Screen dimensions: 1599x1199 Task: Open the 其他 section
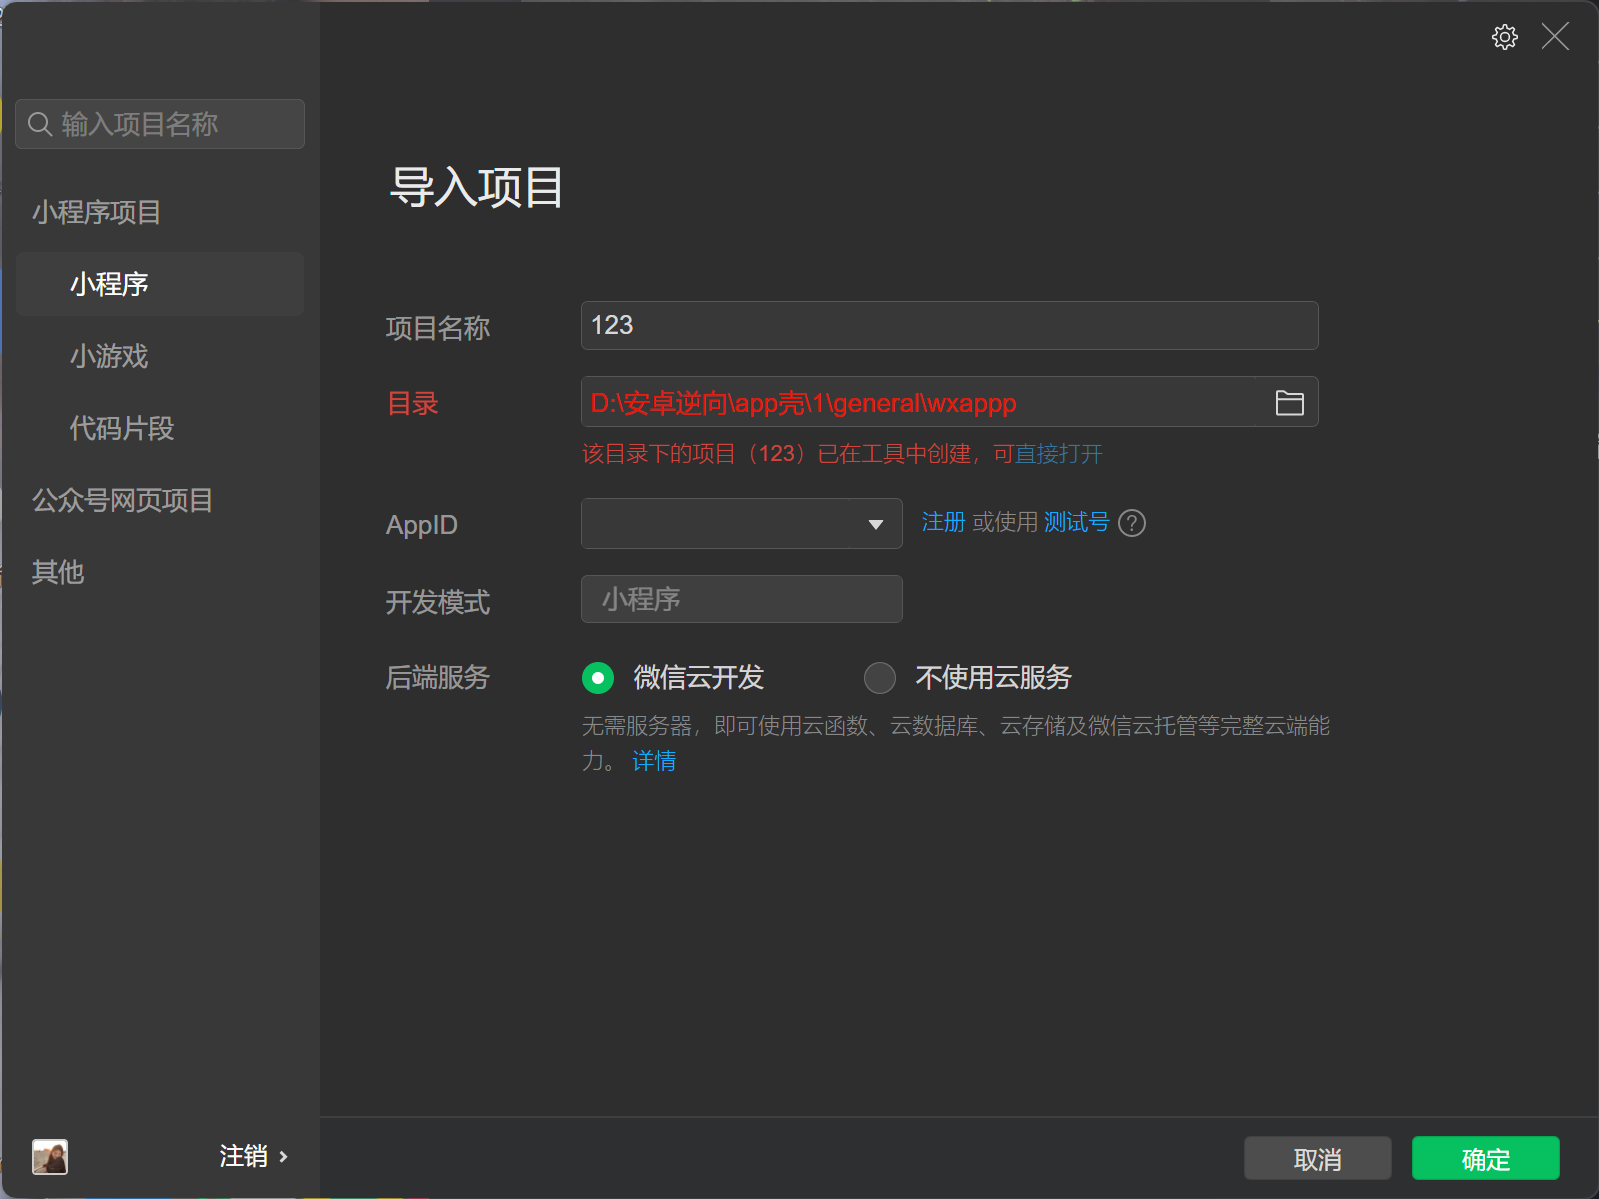click(x=58, y=573)
